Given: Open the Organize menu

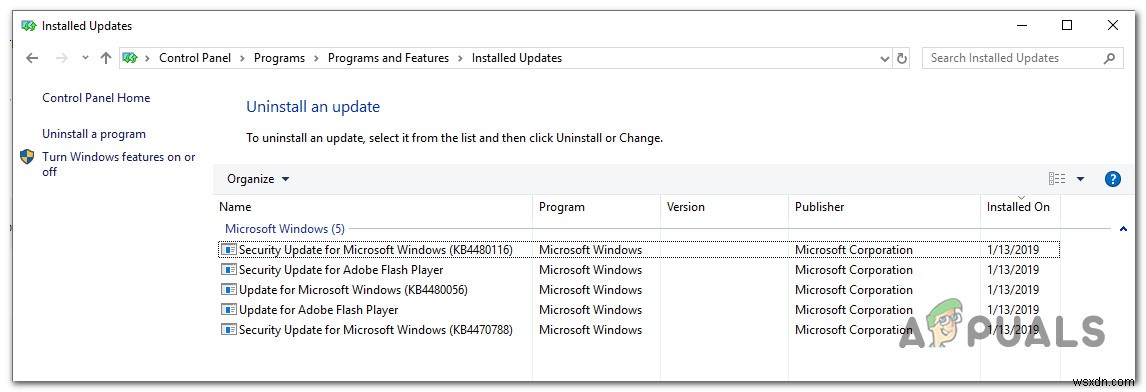Looking at the screenshot, I should 258,179.
